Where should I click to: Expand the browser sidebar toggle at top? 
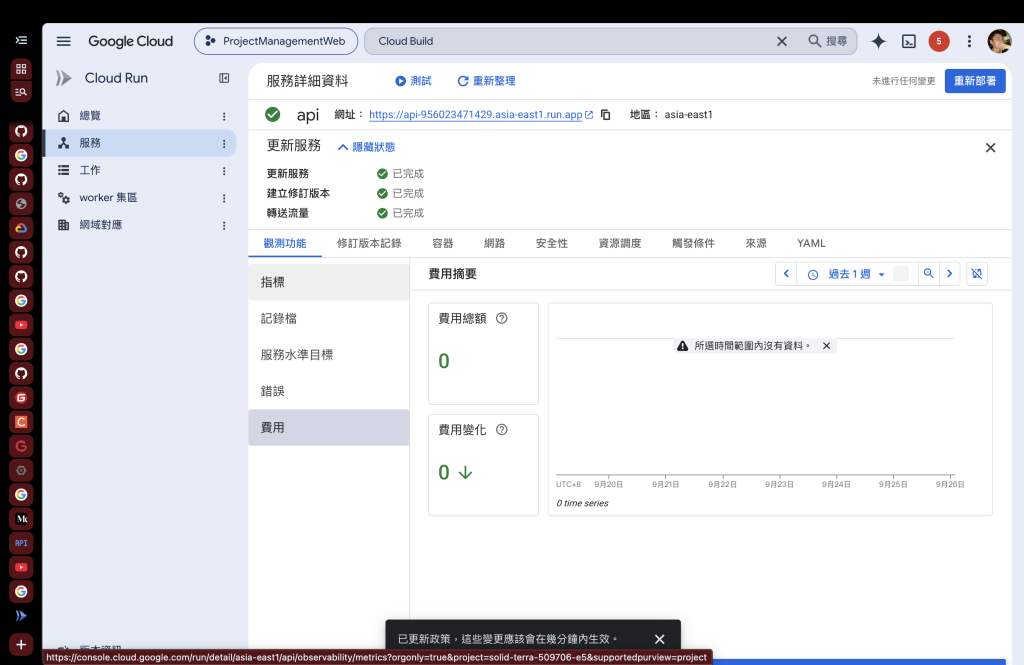21,41
